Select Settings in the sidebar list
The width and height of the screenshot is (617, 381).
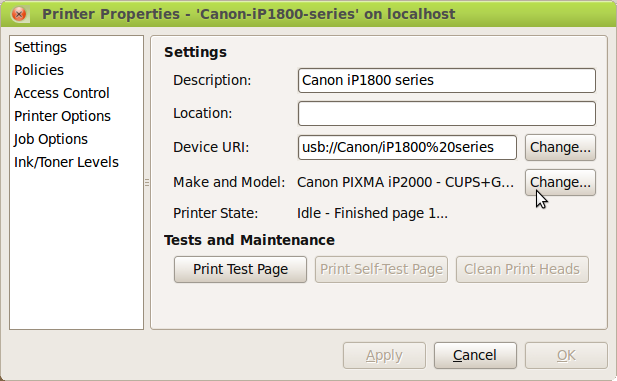click(41, 47)
